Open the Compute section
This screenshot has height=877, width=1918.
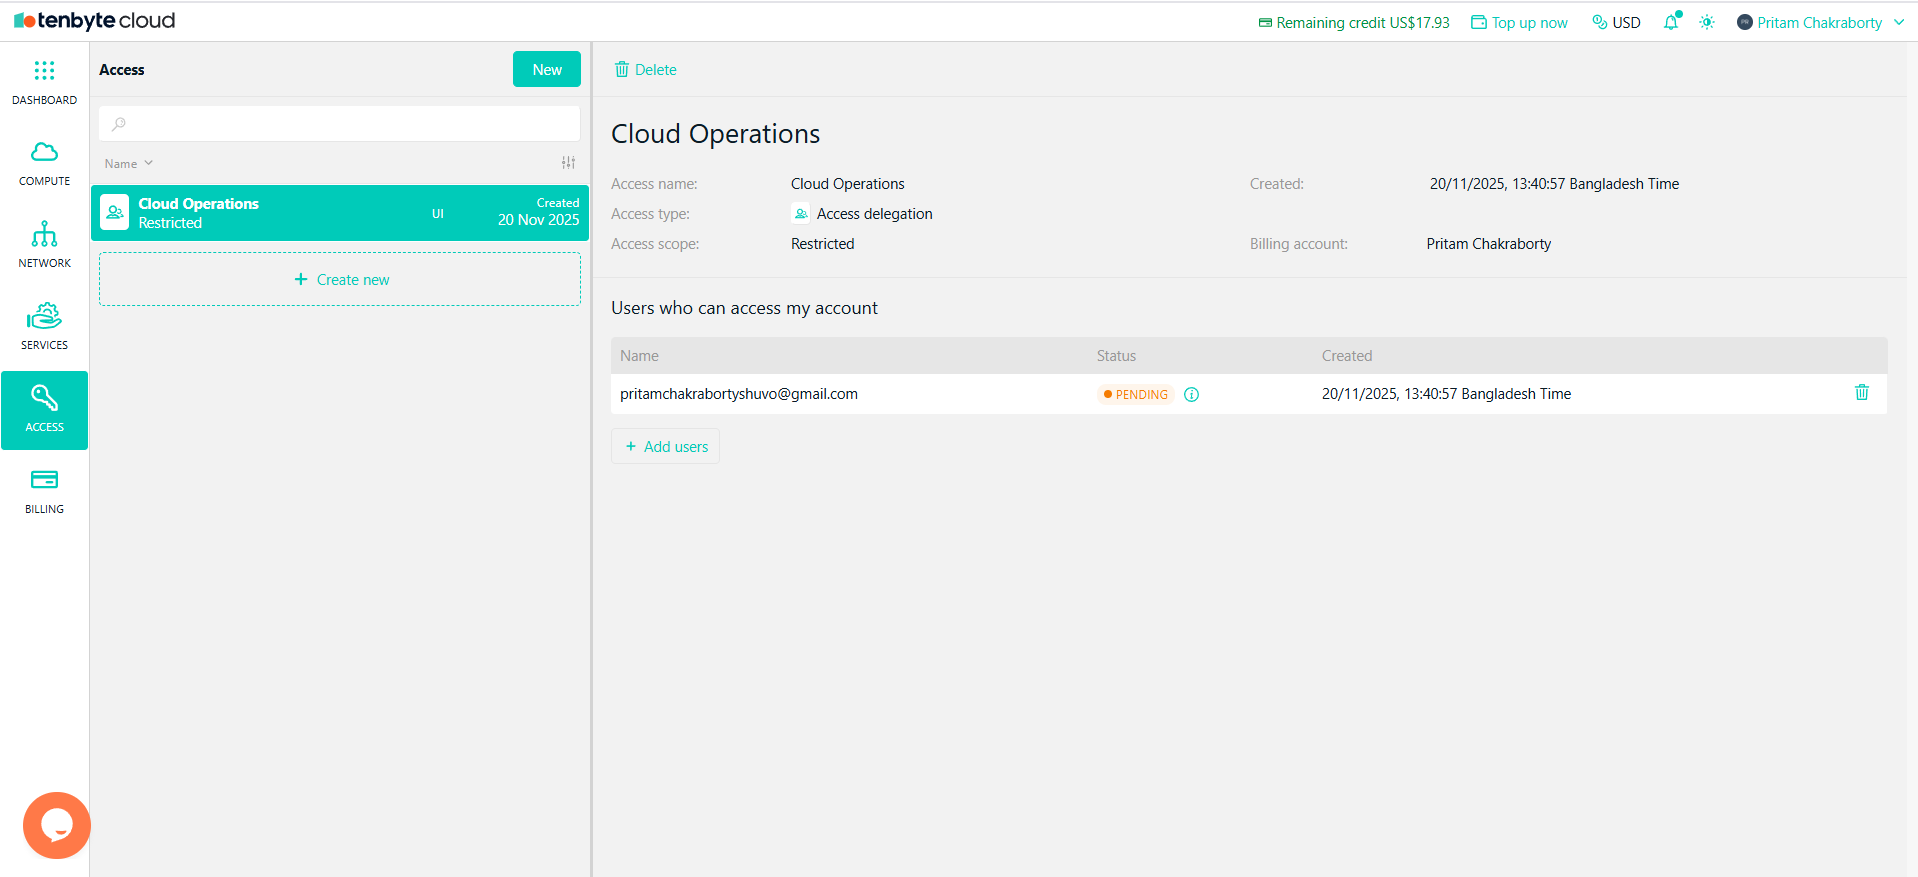click(44, 164)
